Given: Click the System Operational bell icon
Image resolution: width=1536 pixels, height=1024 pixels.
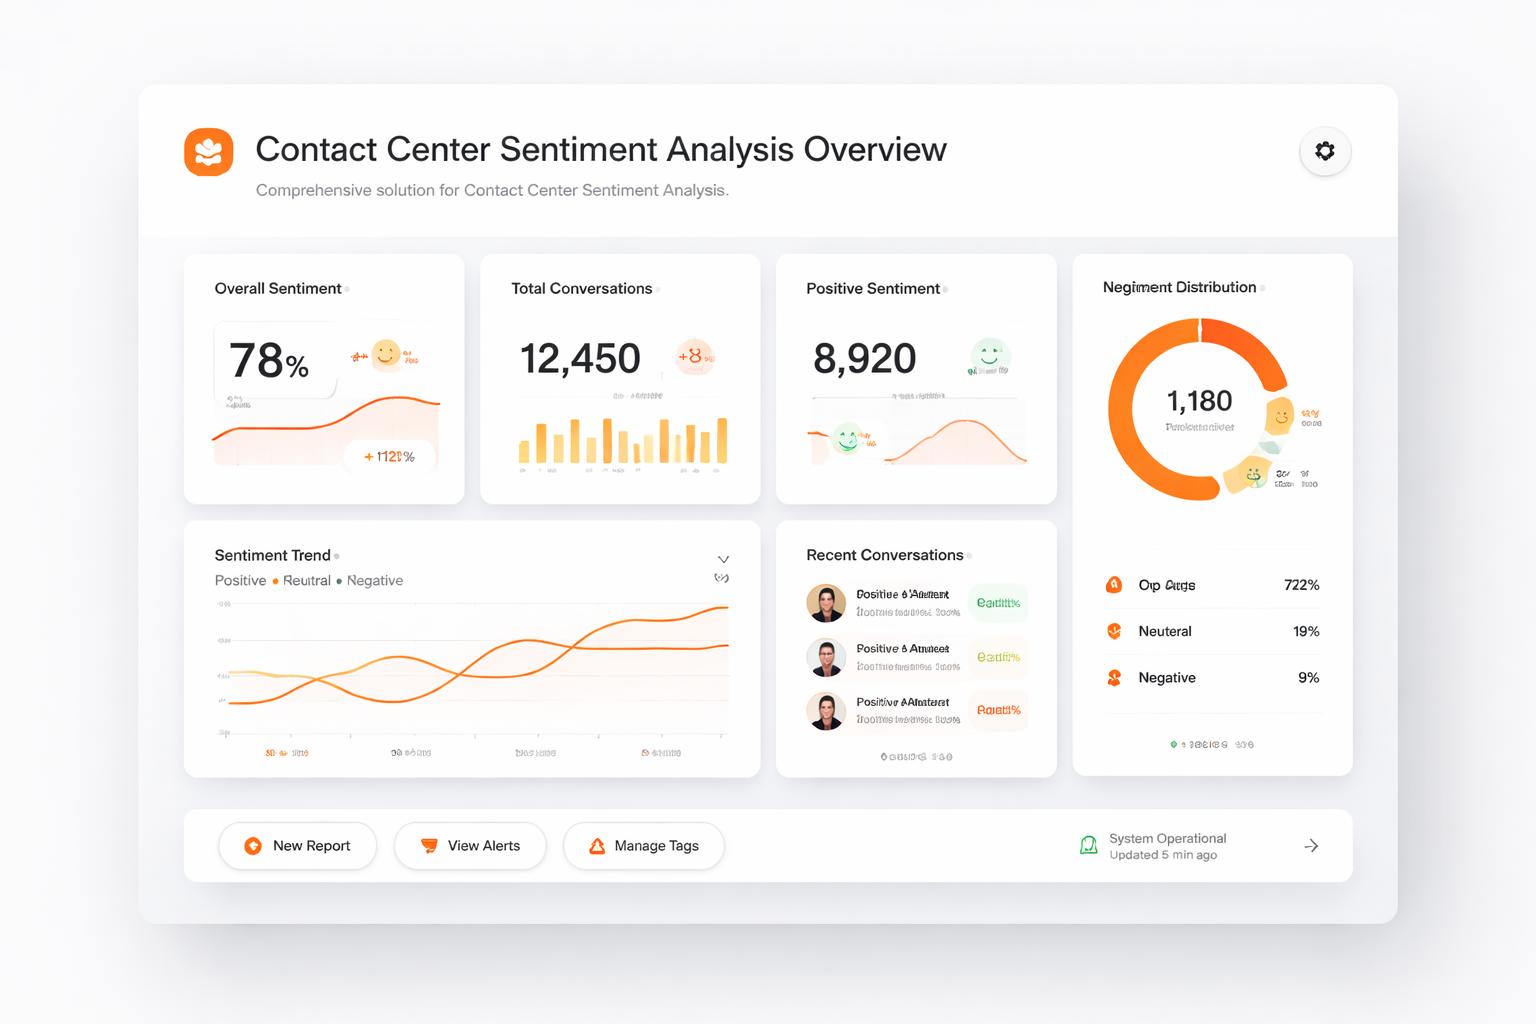Looking at the screenshot, I should (x=1089, y=846).
